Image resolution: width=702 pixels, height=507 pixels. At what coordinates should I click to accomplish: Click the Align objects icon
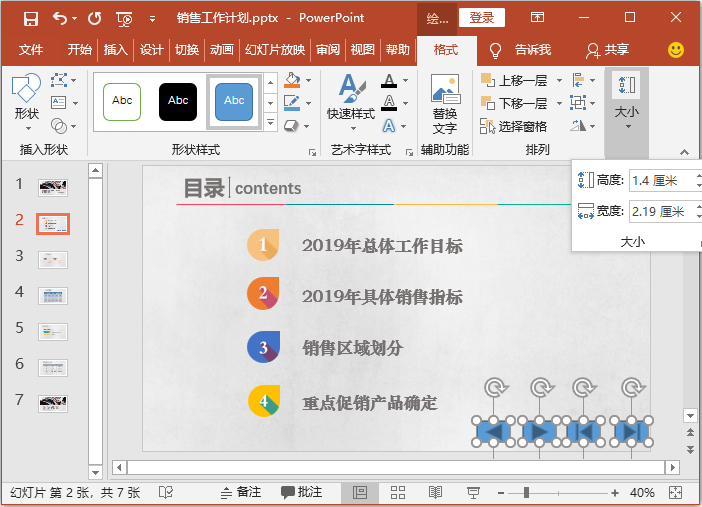click(578, 80)
